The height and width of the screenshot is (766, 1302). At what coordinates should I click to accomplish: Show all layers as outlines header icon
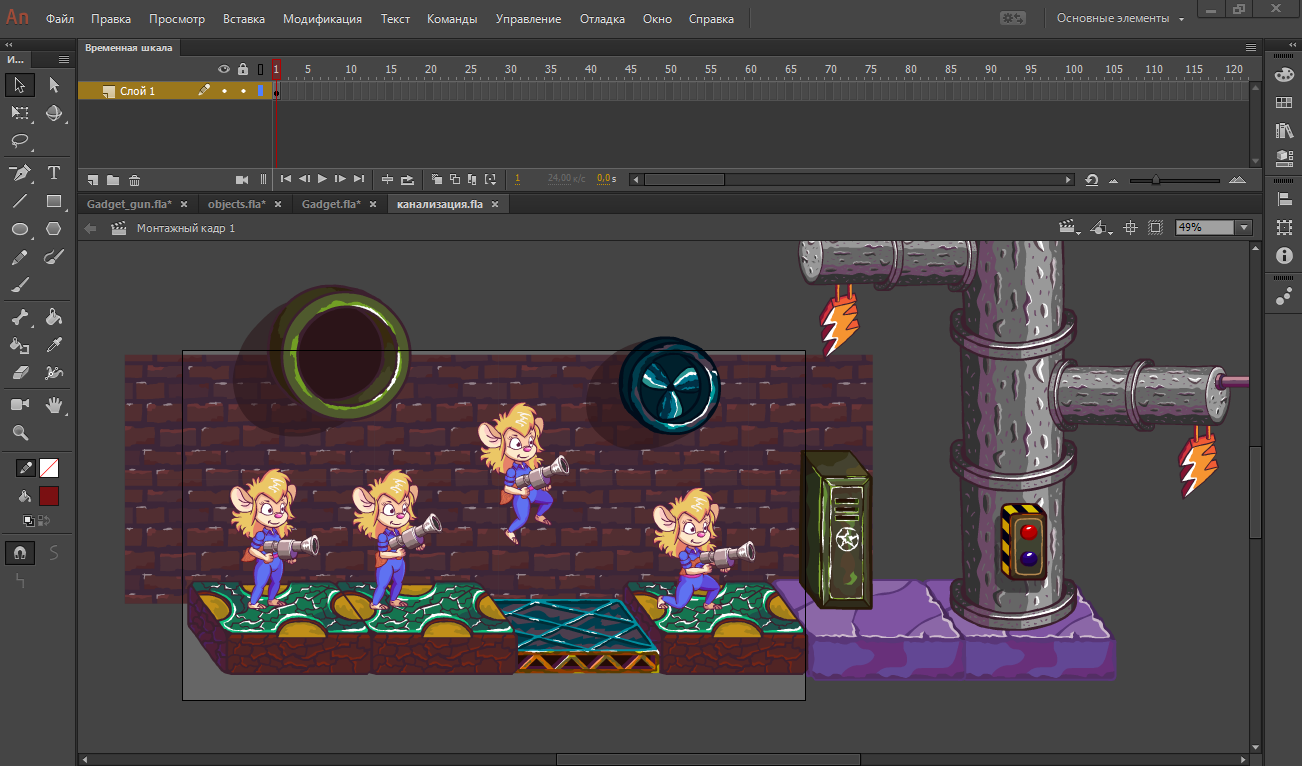click(x=261, y=69)
